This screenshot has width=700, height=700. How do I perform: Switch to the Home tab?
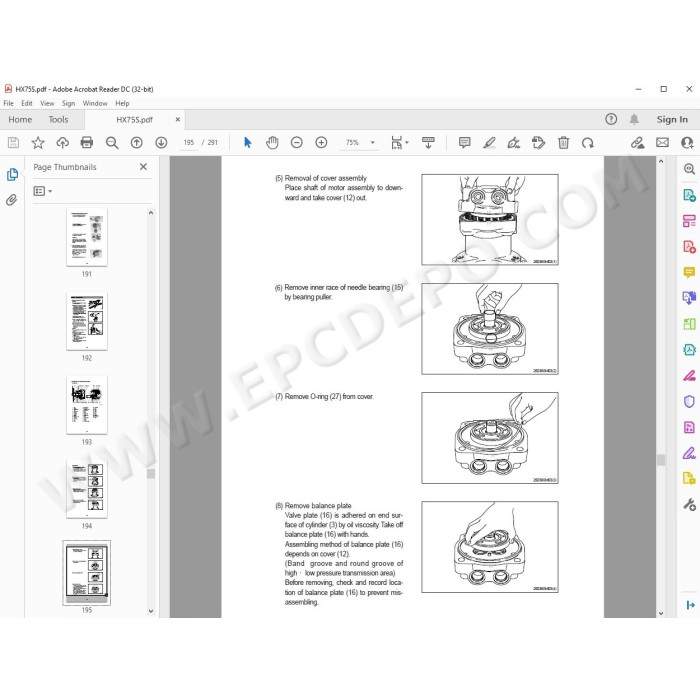pyautogui.click(x=20, y=119)
